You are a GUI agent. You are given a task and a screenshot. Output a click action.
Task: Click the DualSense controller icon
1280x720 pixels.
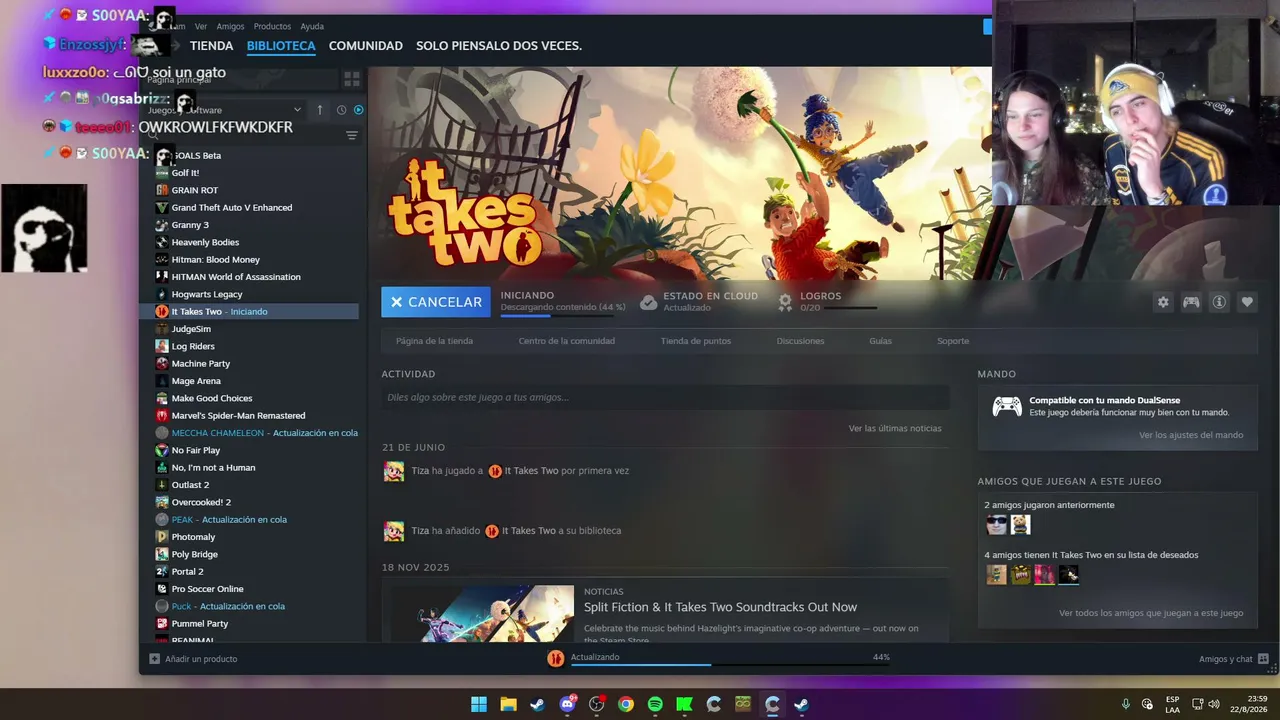(1007, 406)
